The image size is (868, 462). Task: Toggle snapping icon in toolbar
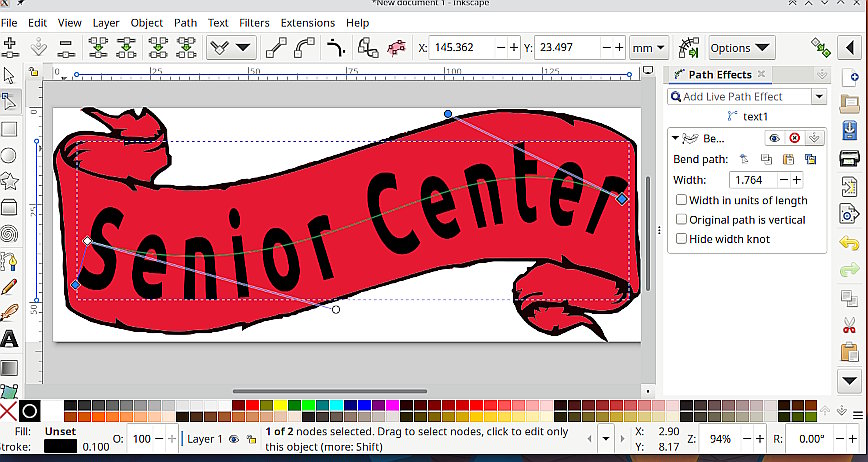point(821,48)
